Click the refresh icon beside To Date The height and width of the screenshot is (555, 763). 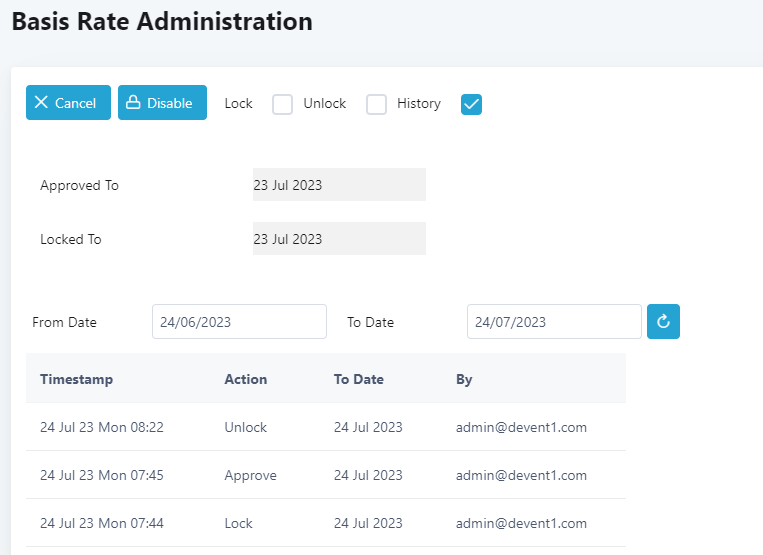[663, 322]
